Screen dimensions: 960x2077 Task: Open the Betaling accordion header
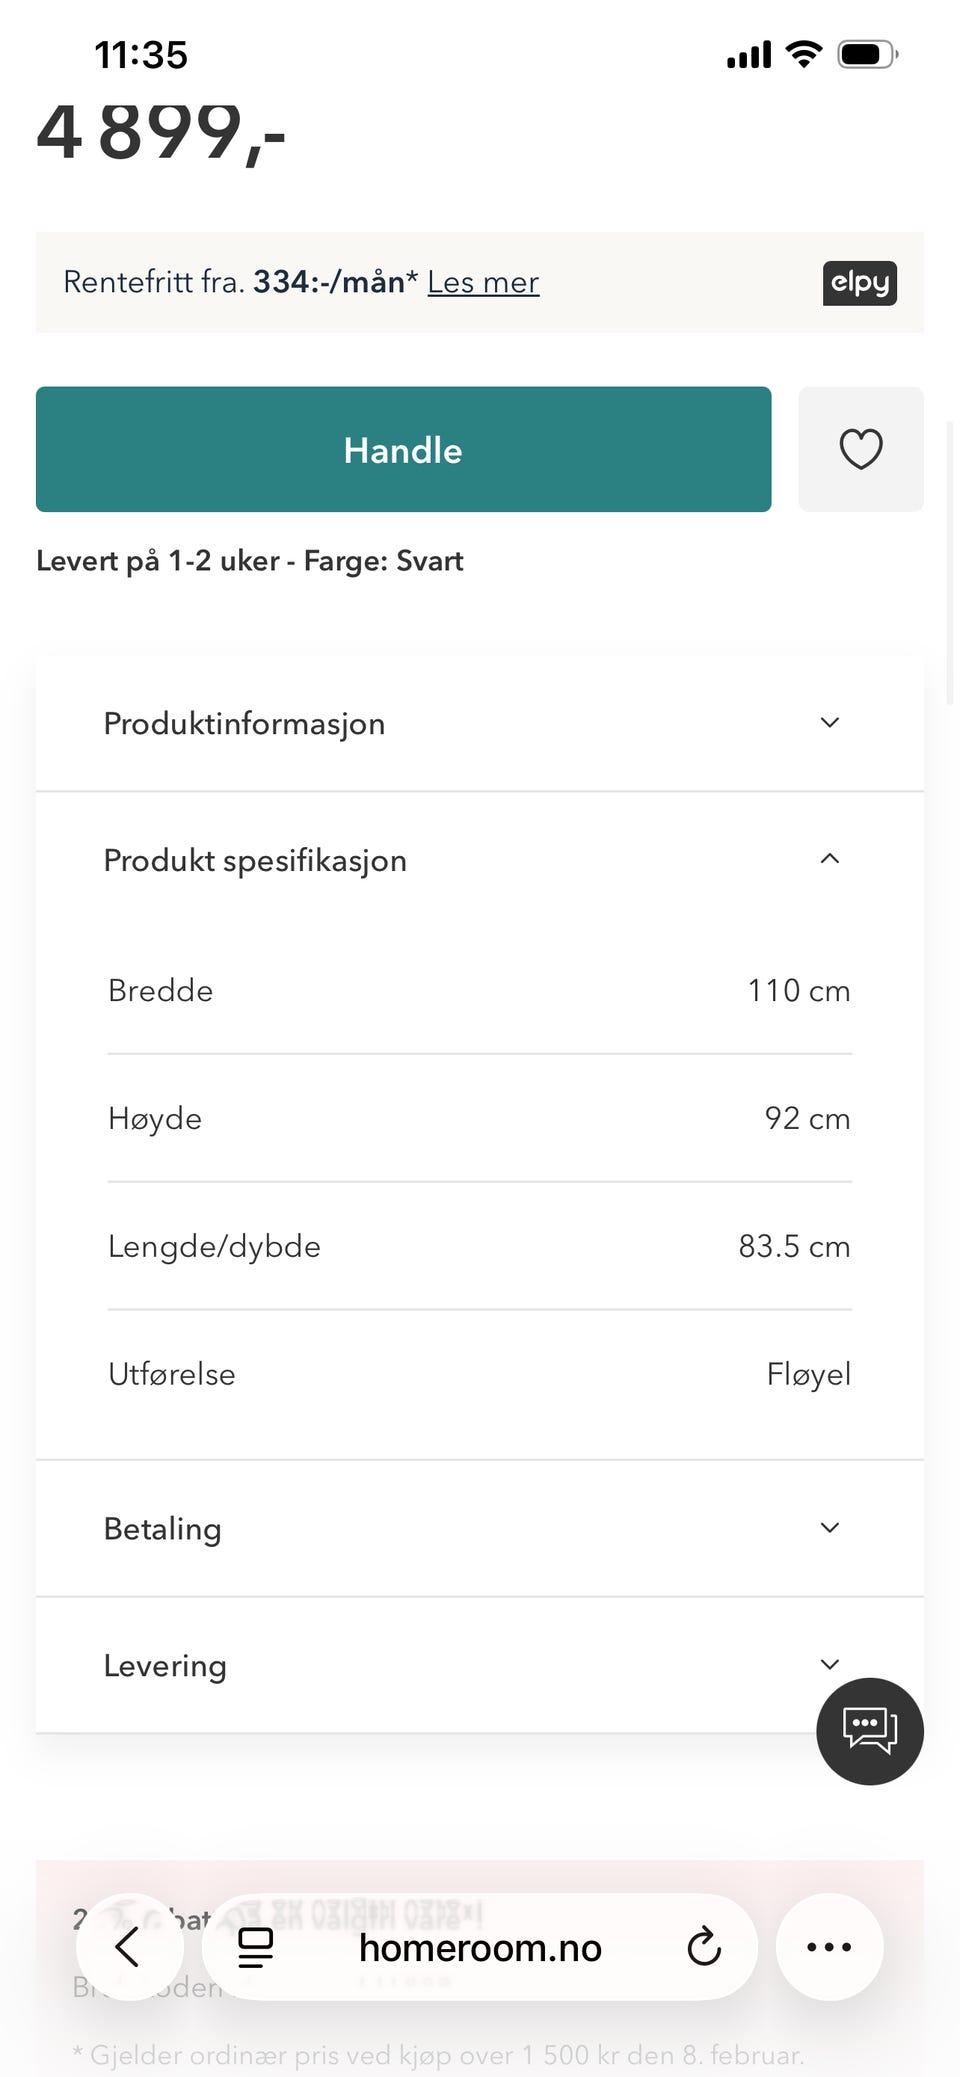coord(163,1528)
